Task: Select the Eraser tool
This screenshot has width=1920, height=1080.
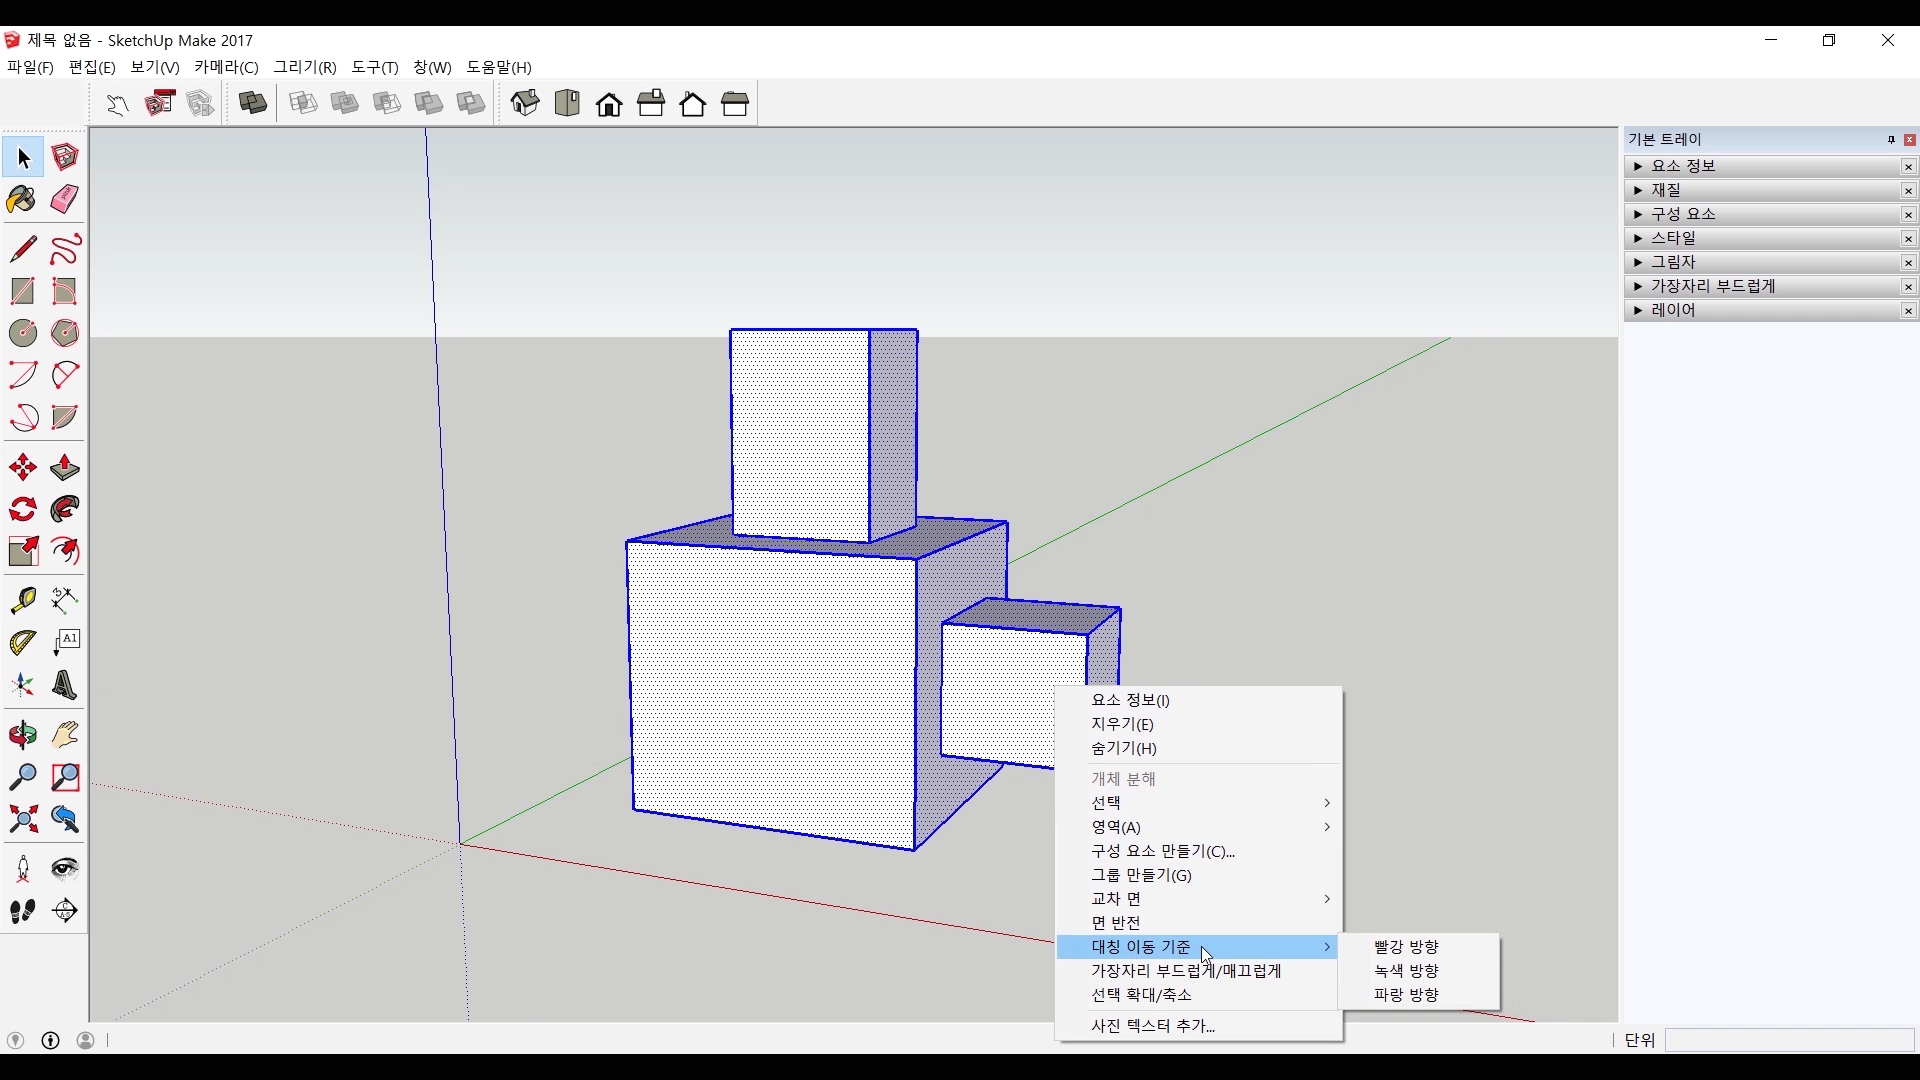Action: (65, 199)
